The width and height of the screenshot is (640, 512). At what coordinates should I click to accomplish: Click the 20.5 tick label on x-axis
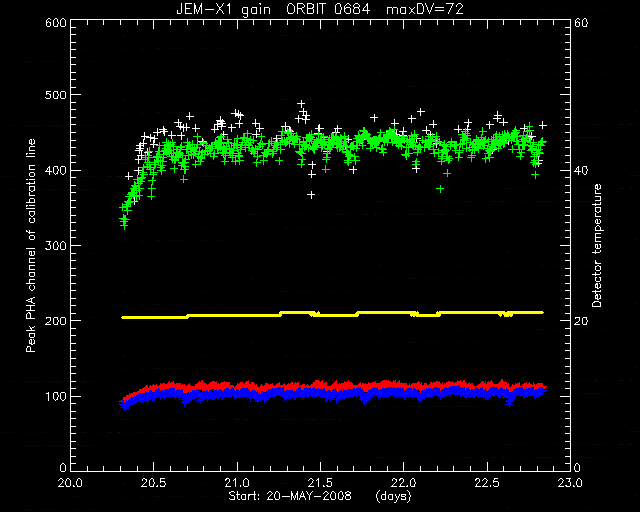coord(153,483)
